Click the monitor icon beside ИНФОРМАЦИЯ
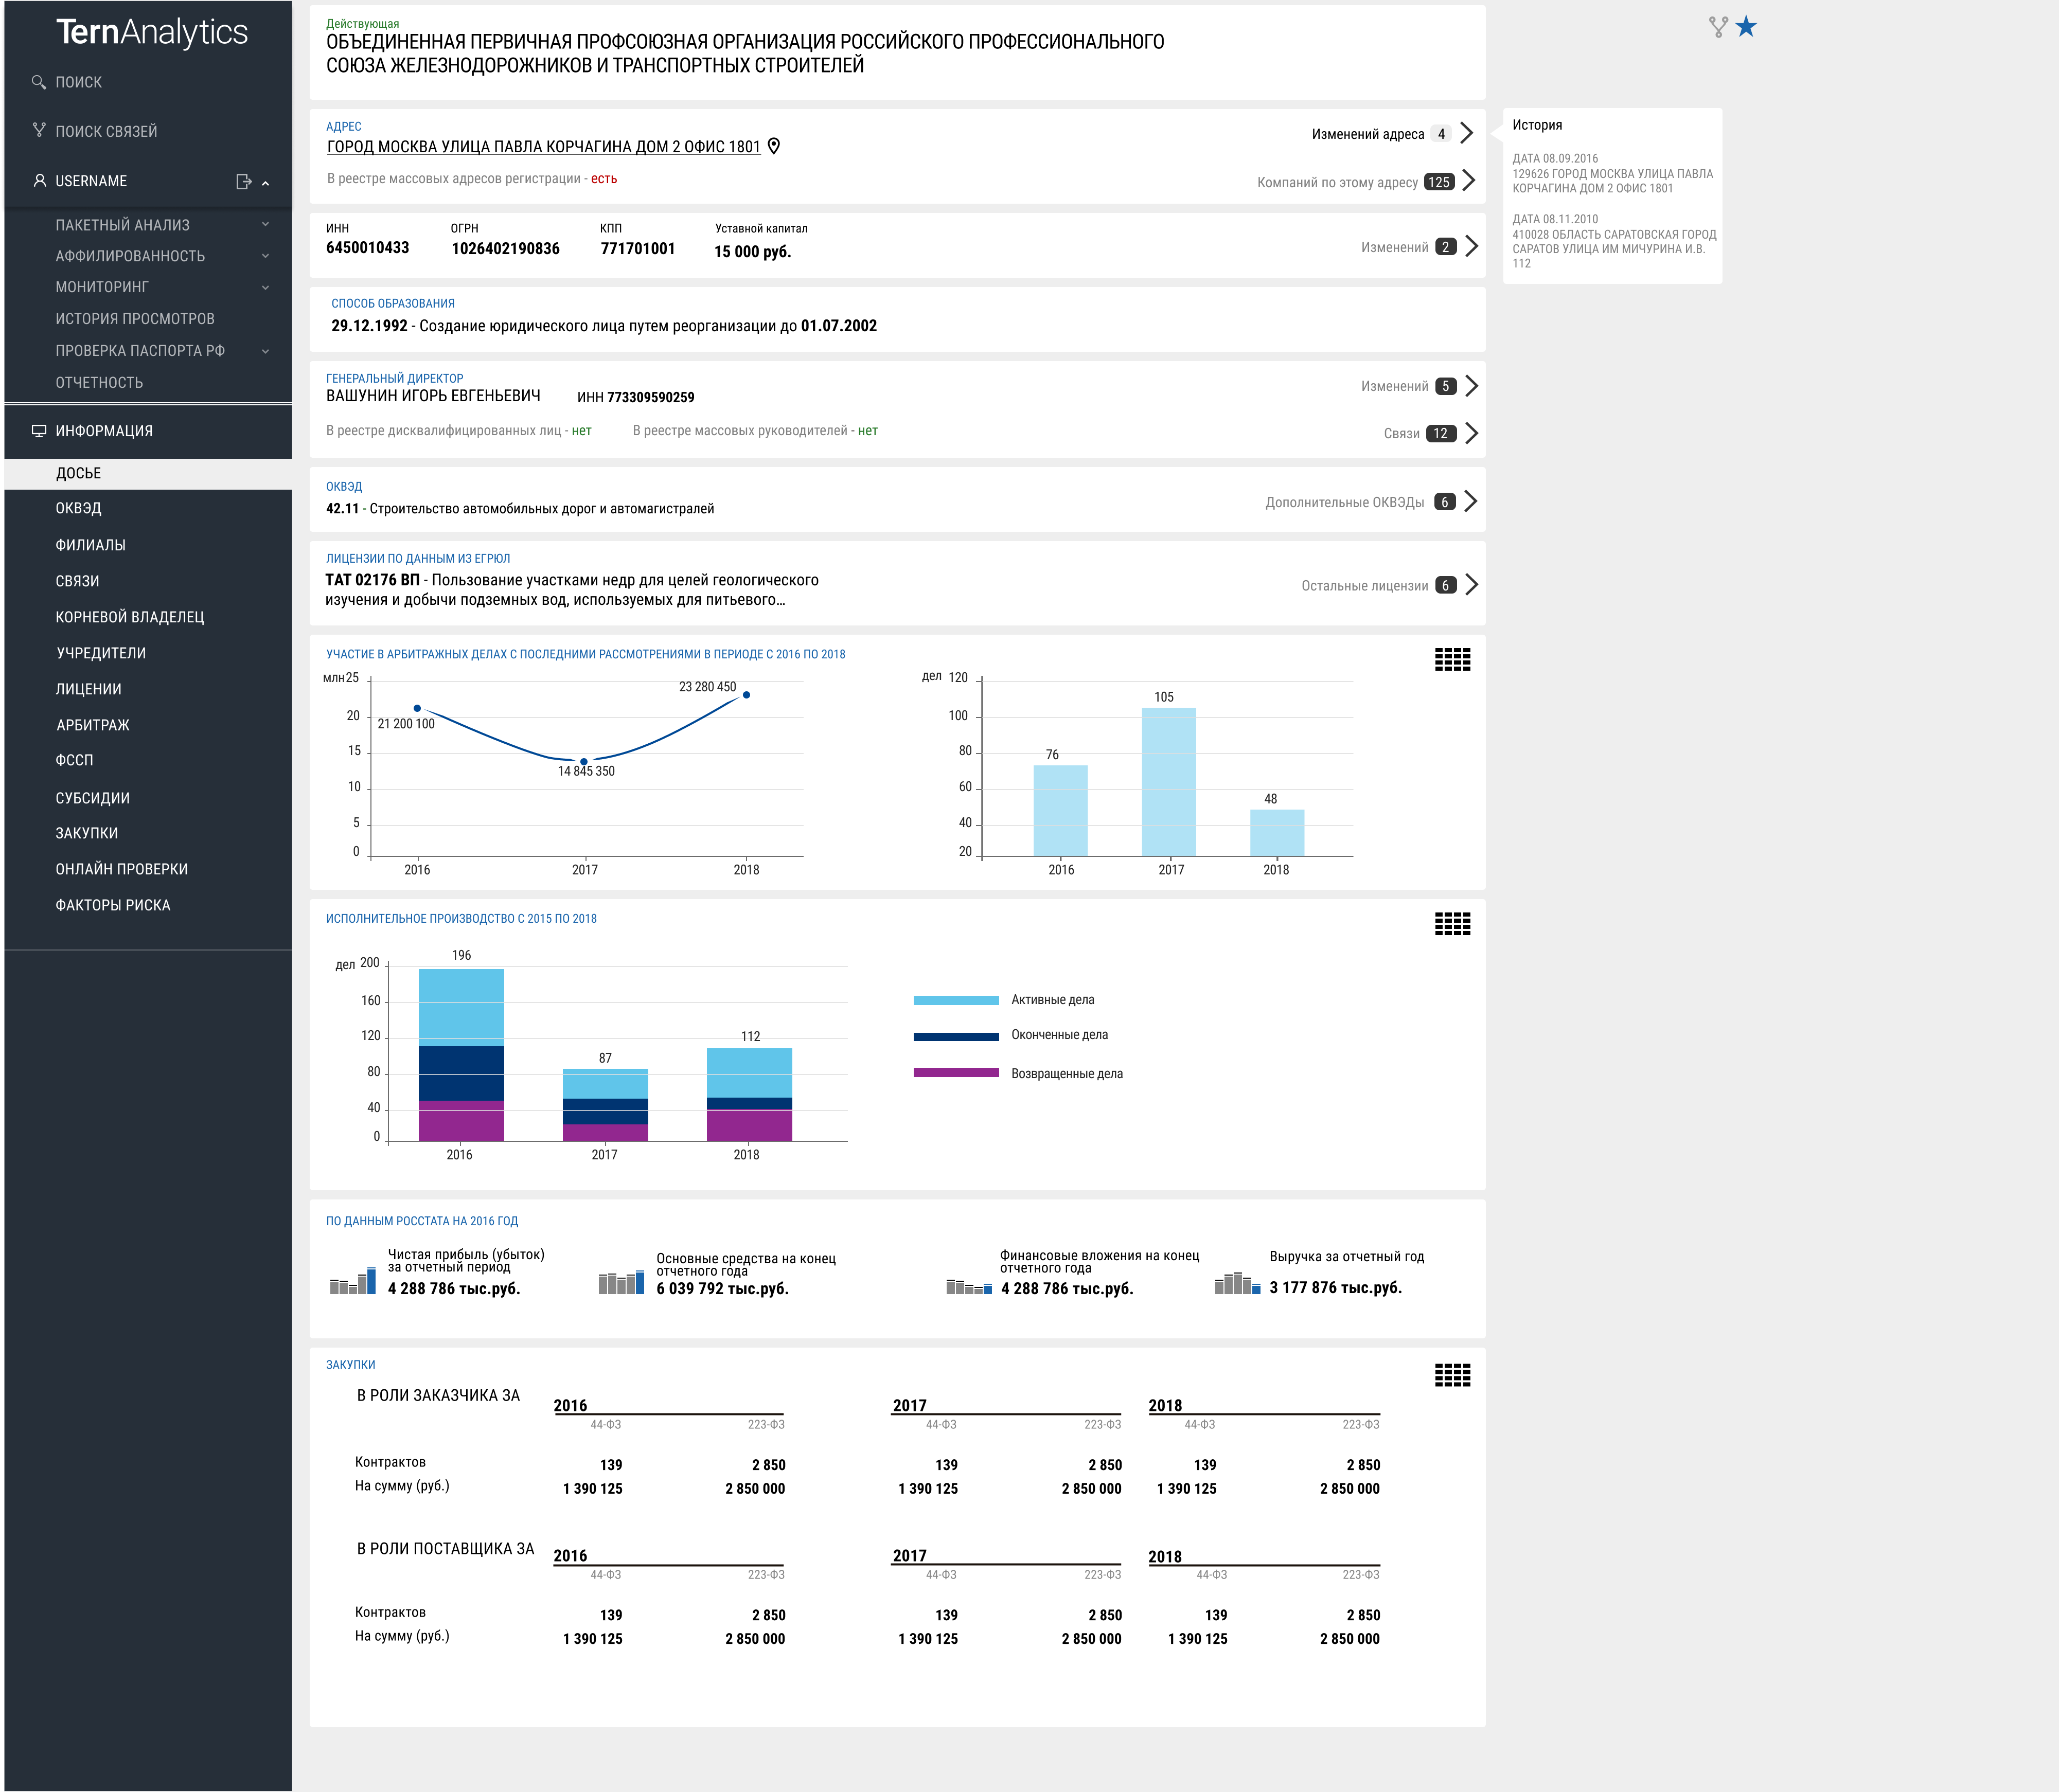Image resolution: width=2059 pixels, height=1792 pixels. coord(39,431)
